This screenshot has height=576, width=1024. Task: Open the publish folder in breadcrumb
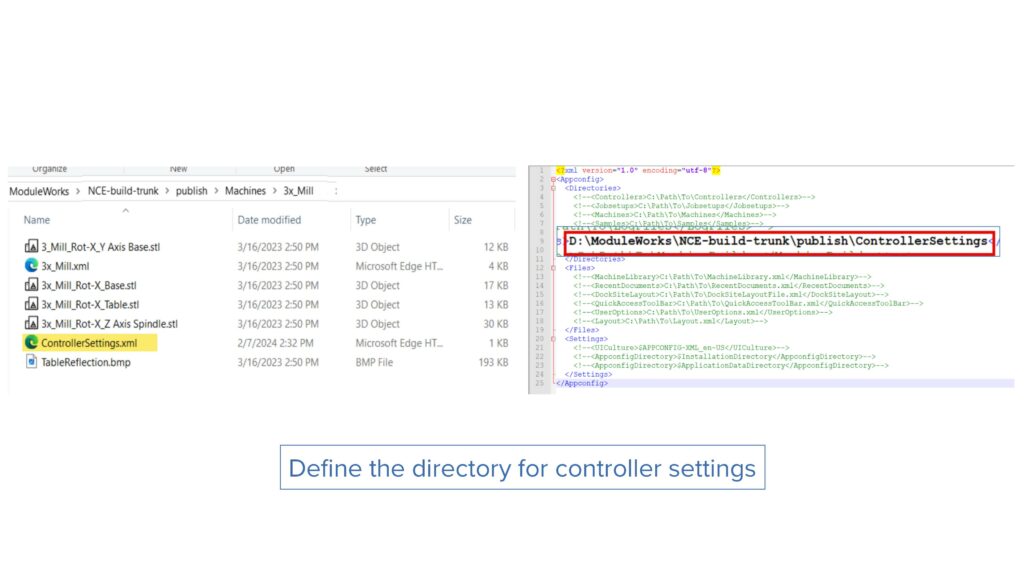(x=191, y=191)
